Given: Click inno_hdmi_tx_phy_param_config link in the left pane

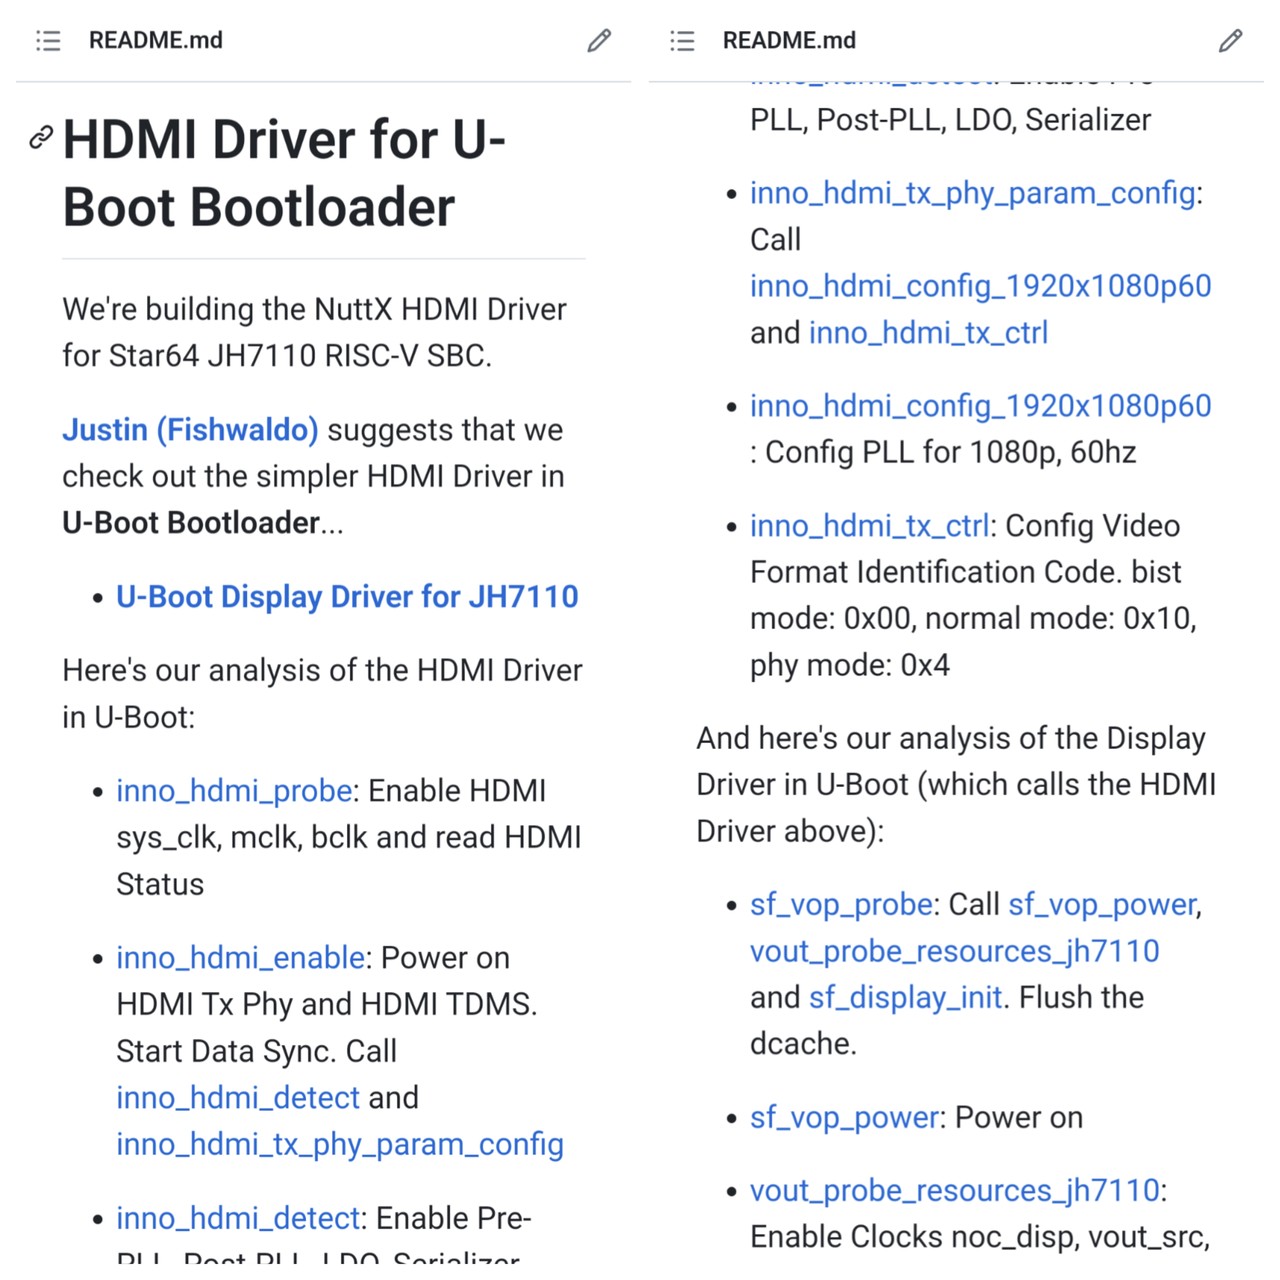Looking at the screenshot, I should pos(340,1144).
